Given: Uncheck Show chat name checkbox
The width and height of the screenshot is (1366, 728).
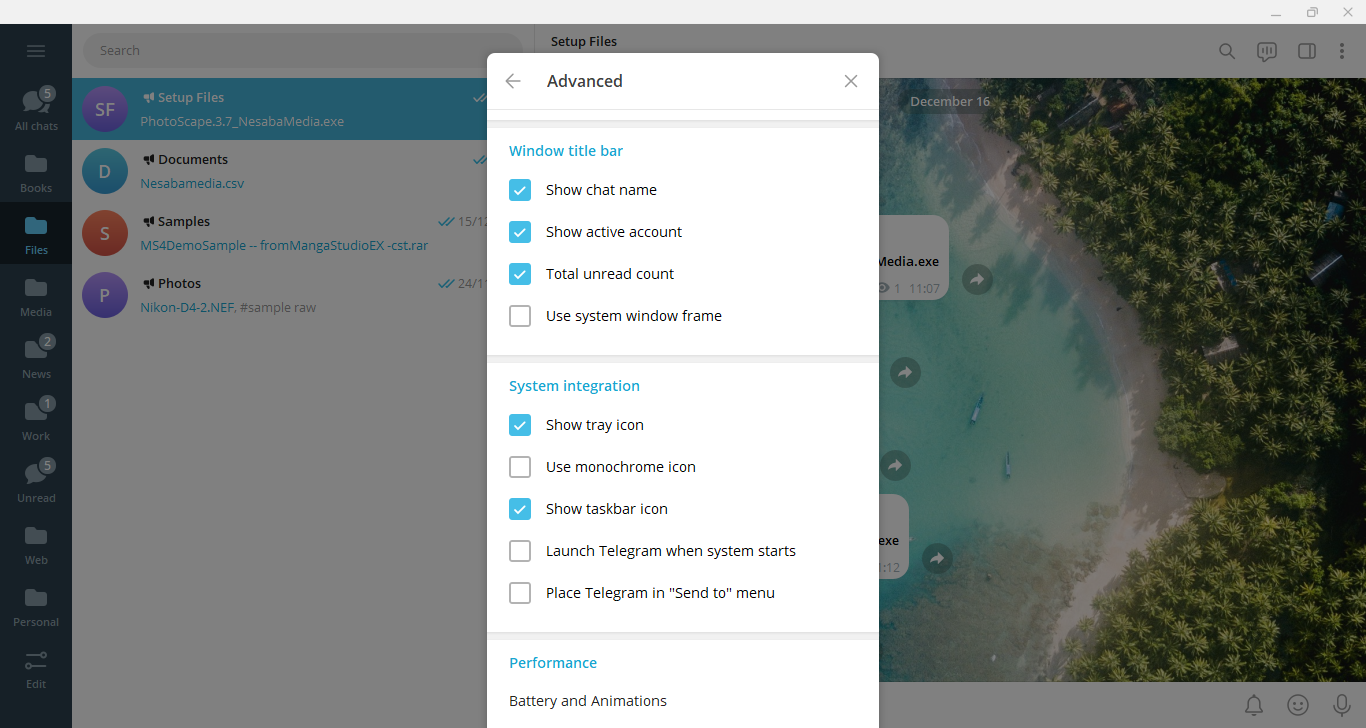Looking at the screenshot, I should [520, 190].
